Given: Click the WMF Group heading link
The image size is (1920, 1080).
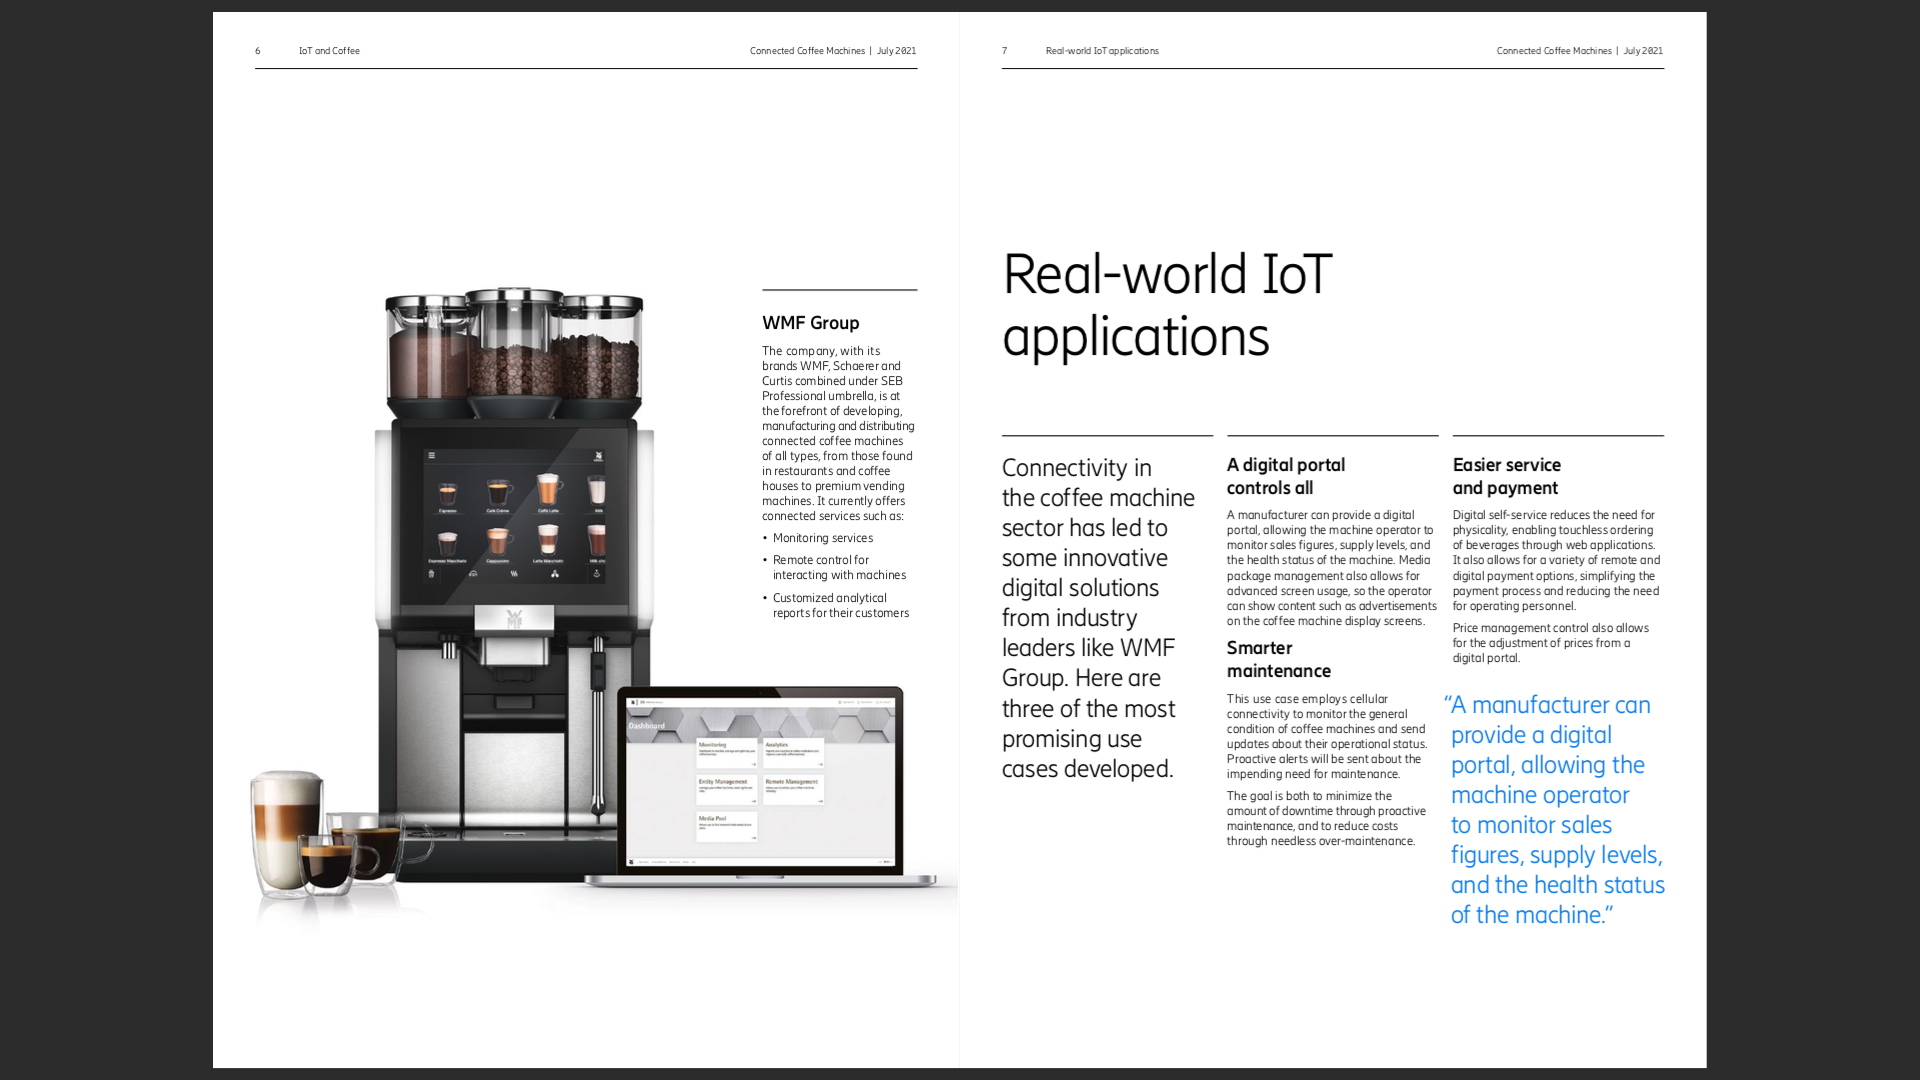Looking at the screenshot, I should [810, 322].
